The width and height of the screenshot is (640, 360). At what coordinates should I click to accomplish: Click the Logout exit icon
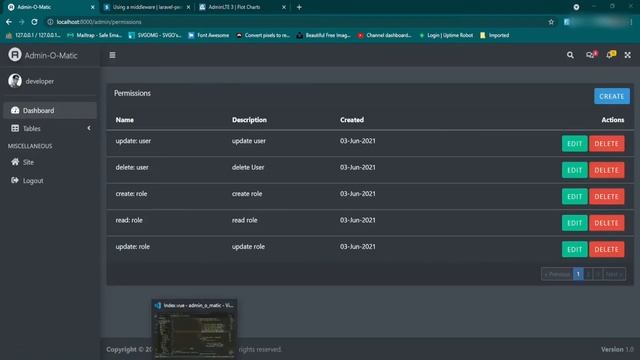15,180
